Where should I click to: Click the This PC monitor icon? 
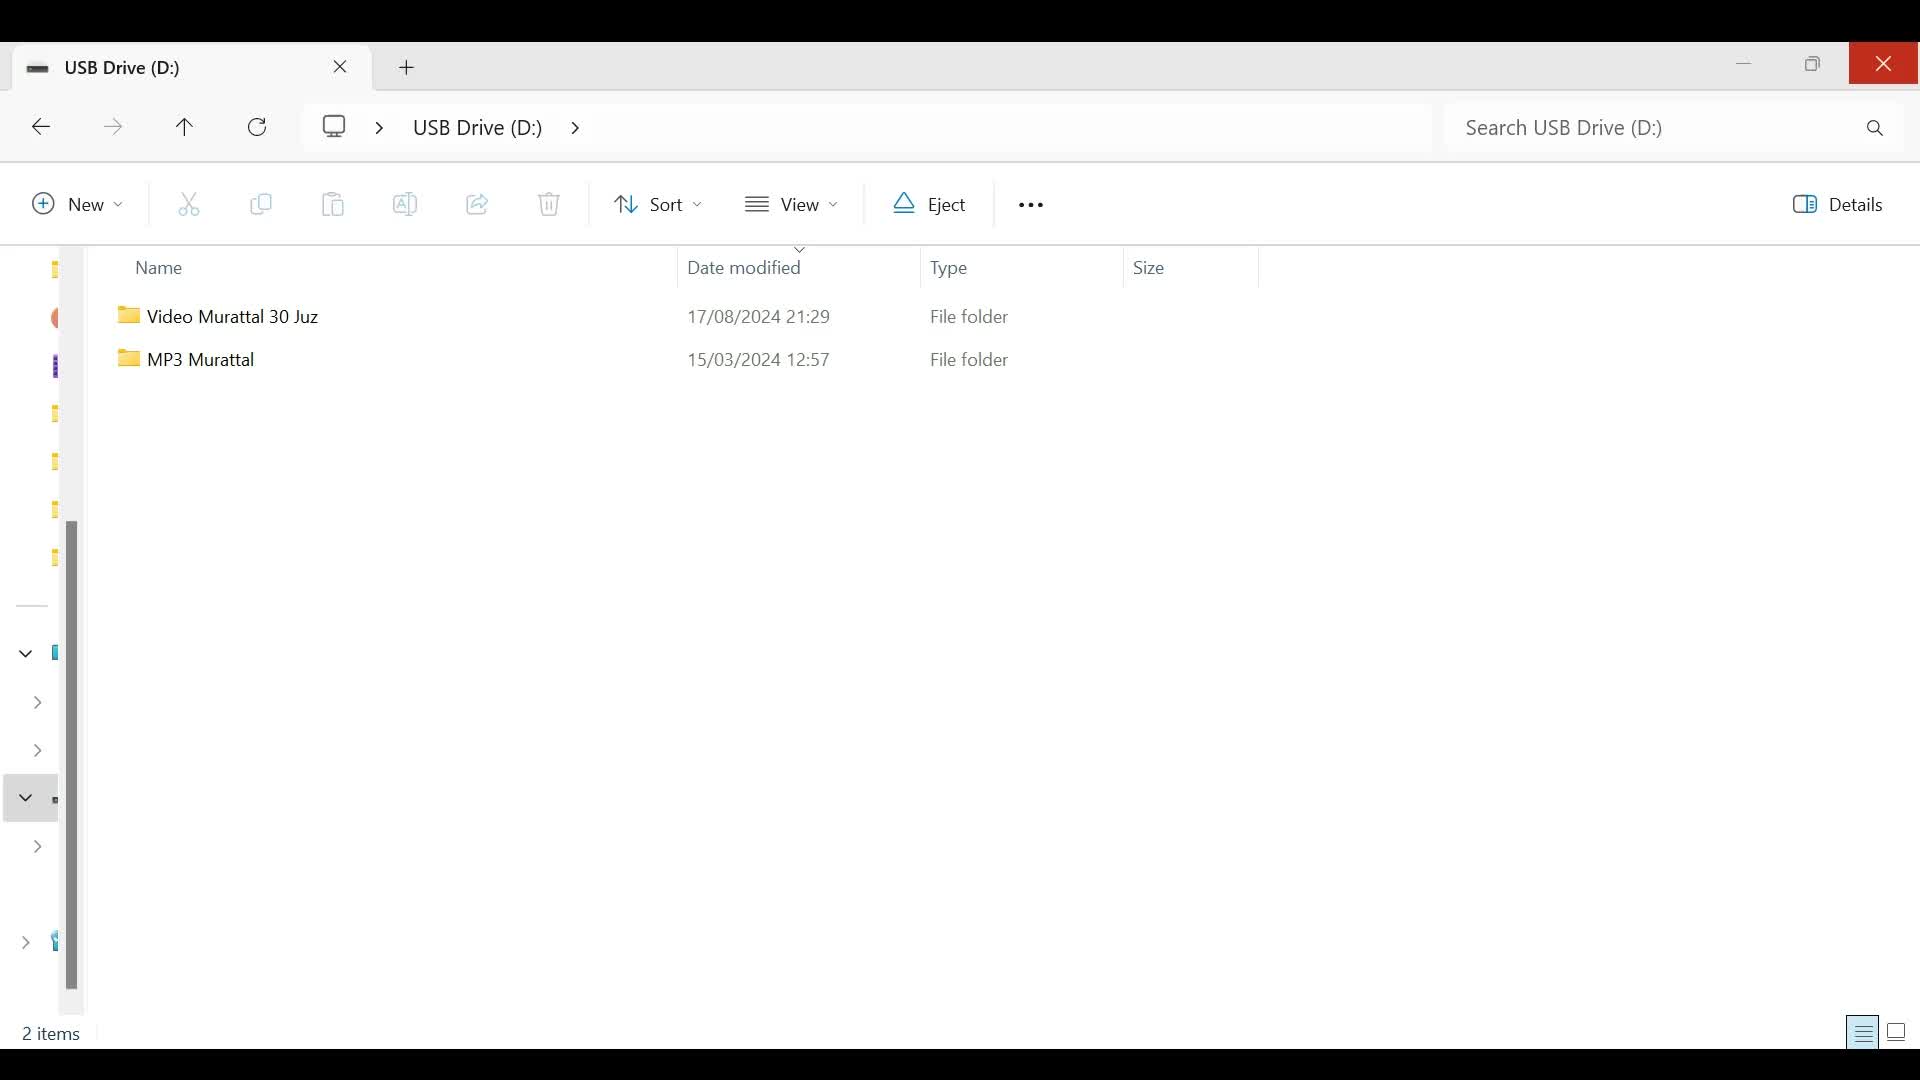[334, 127]
